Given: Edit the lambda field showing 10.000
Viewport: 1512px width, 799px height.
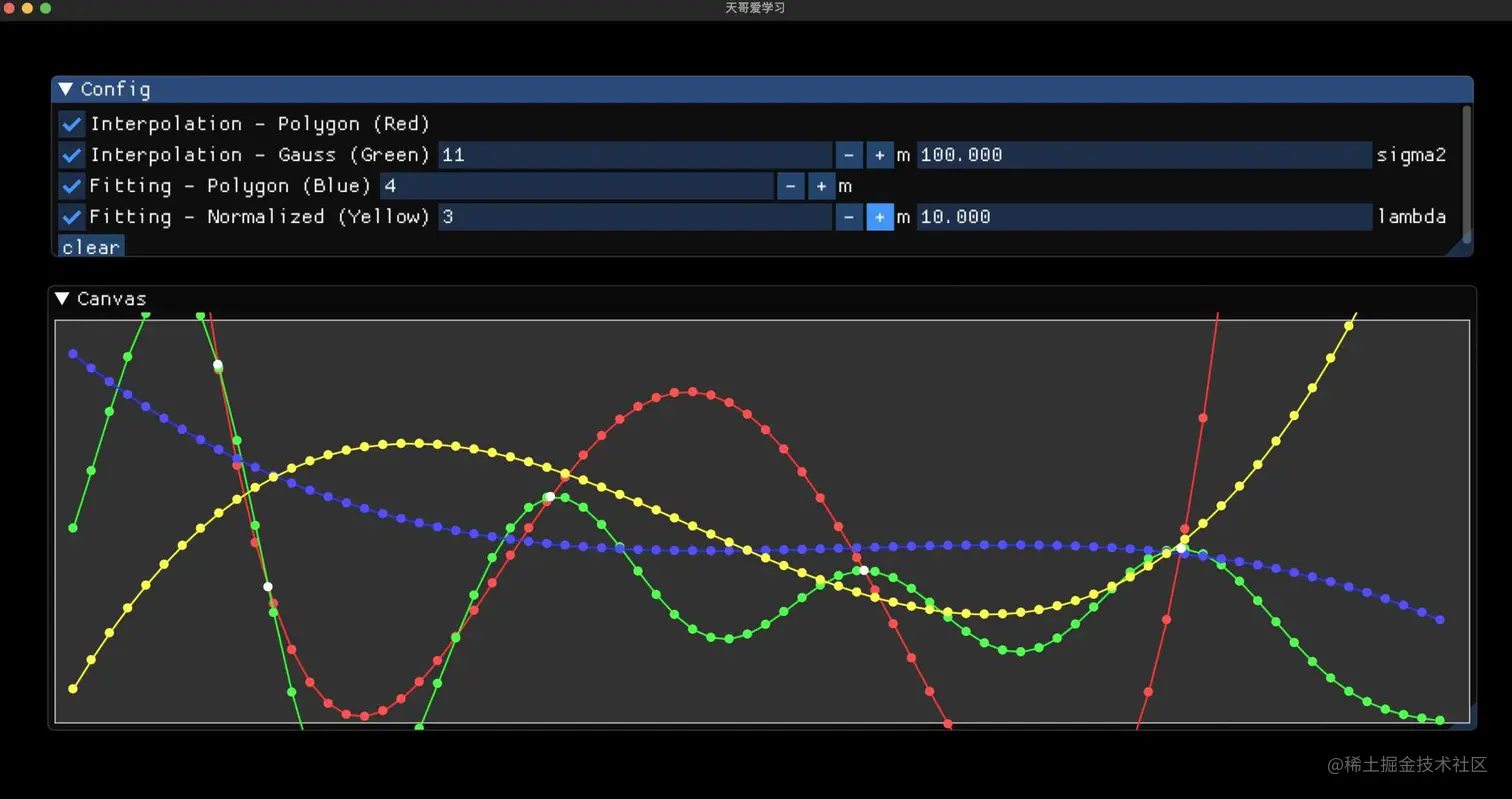Looking at the screenshot, I should click(x=1144, y=217).
